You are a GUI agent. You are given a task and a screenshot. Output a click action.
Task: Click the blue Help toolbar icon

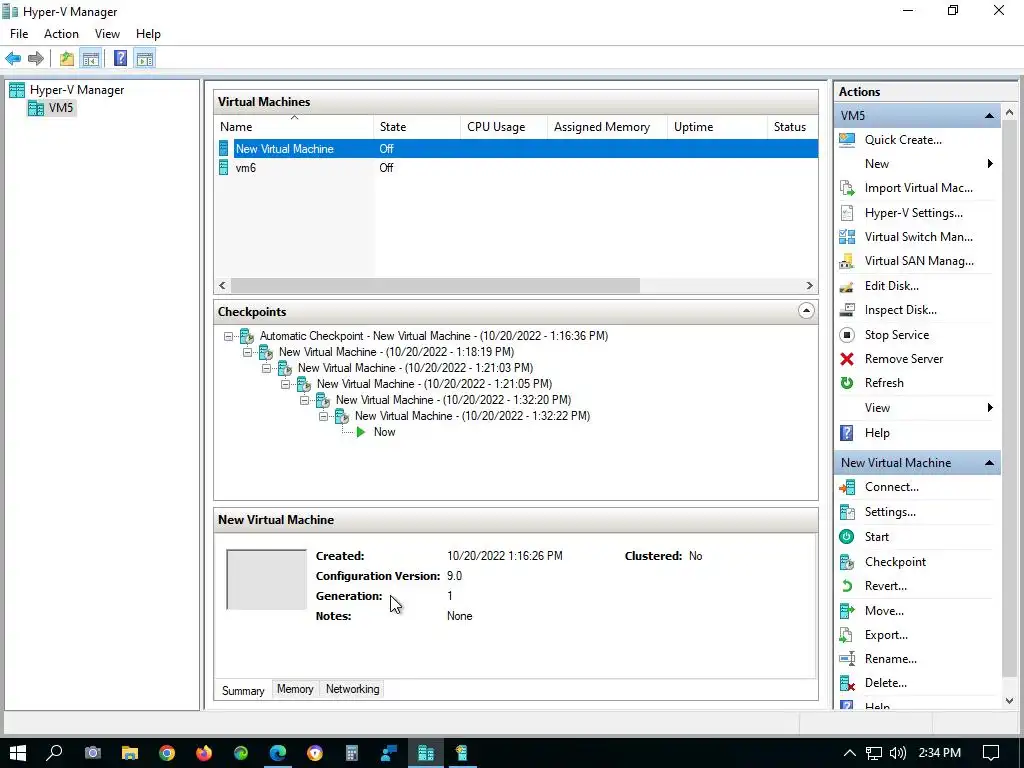pyautogui.click(x=120, y=59)
